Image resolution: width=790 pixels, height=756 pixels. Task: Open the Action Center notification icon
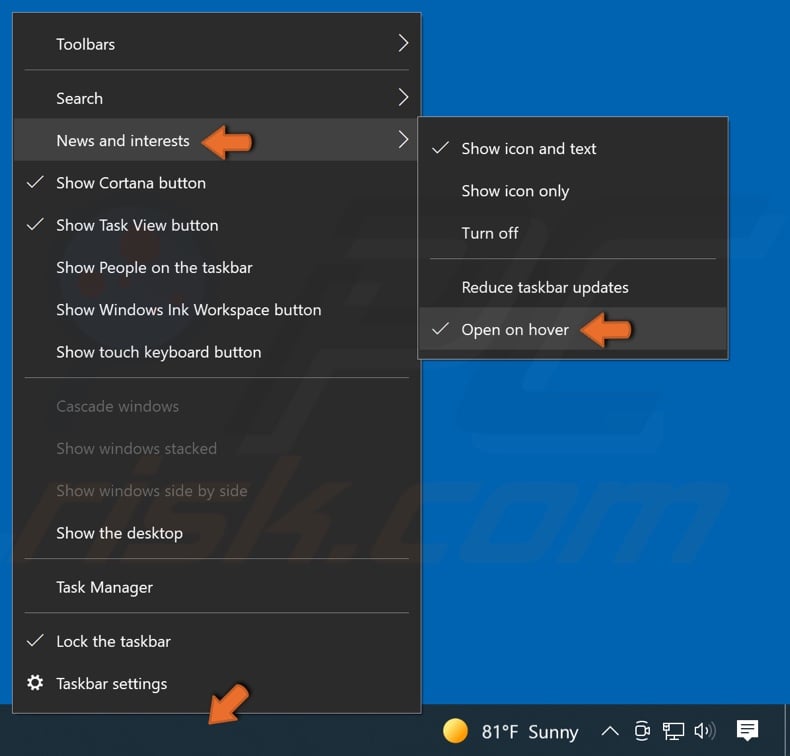747,730
